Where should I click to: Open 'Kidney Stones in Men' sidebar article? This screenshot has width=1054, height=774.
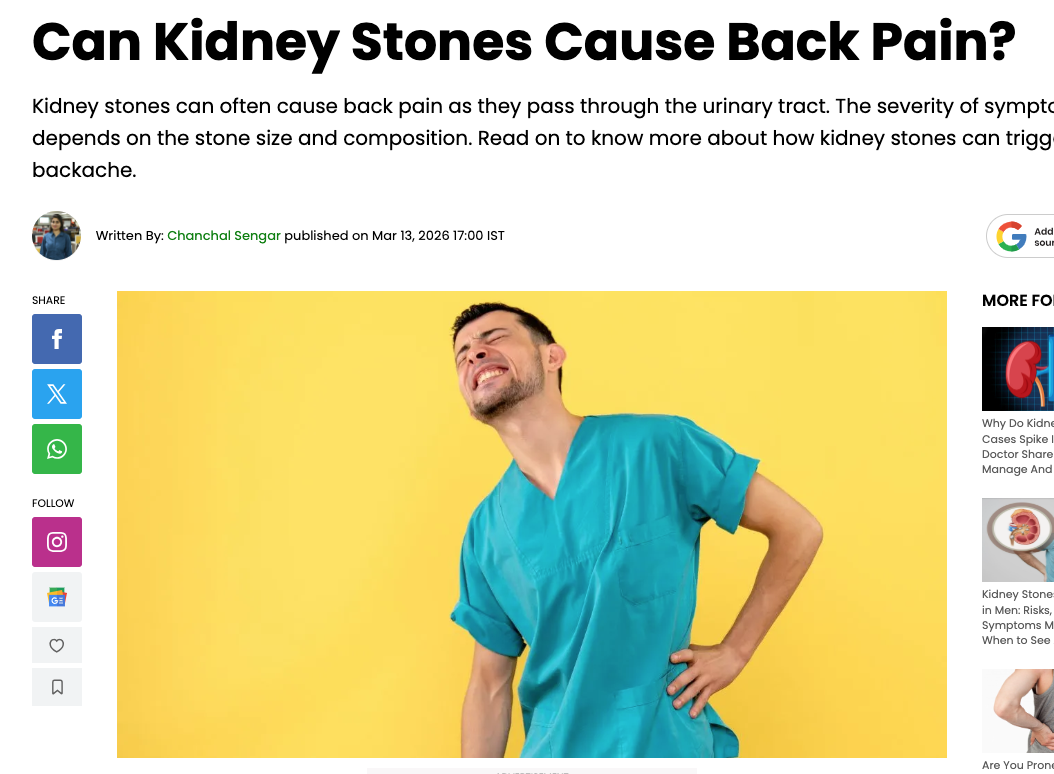coord(1018,617)
